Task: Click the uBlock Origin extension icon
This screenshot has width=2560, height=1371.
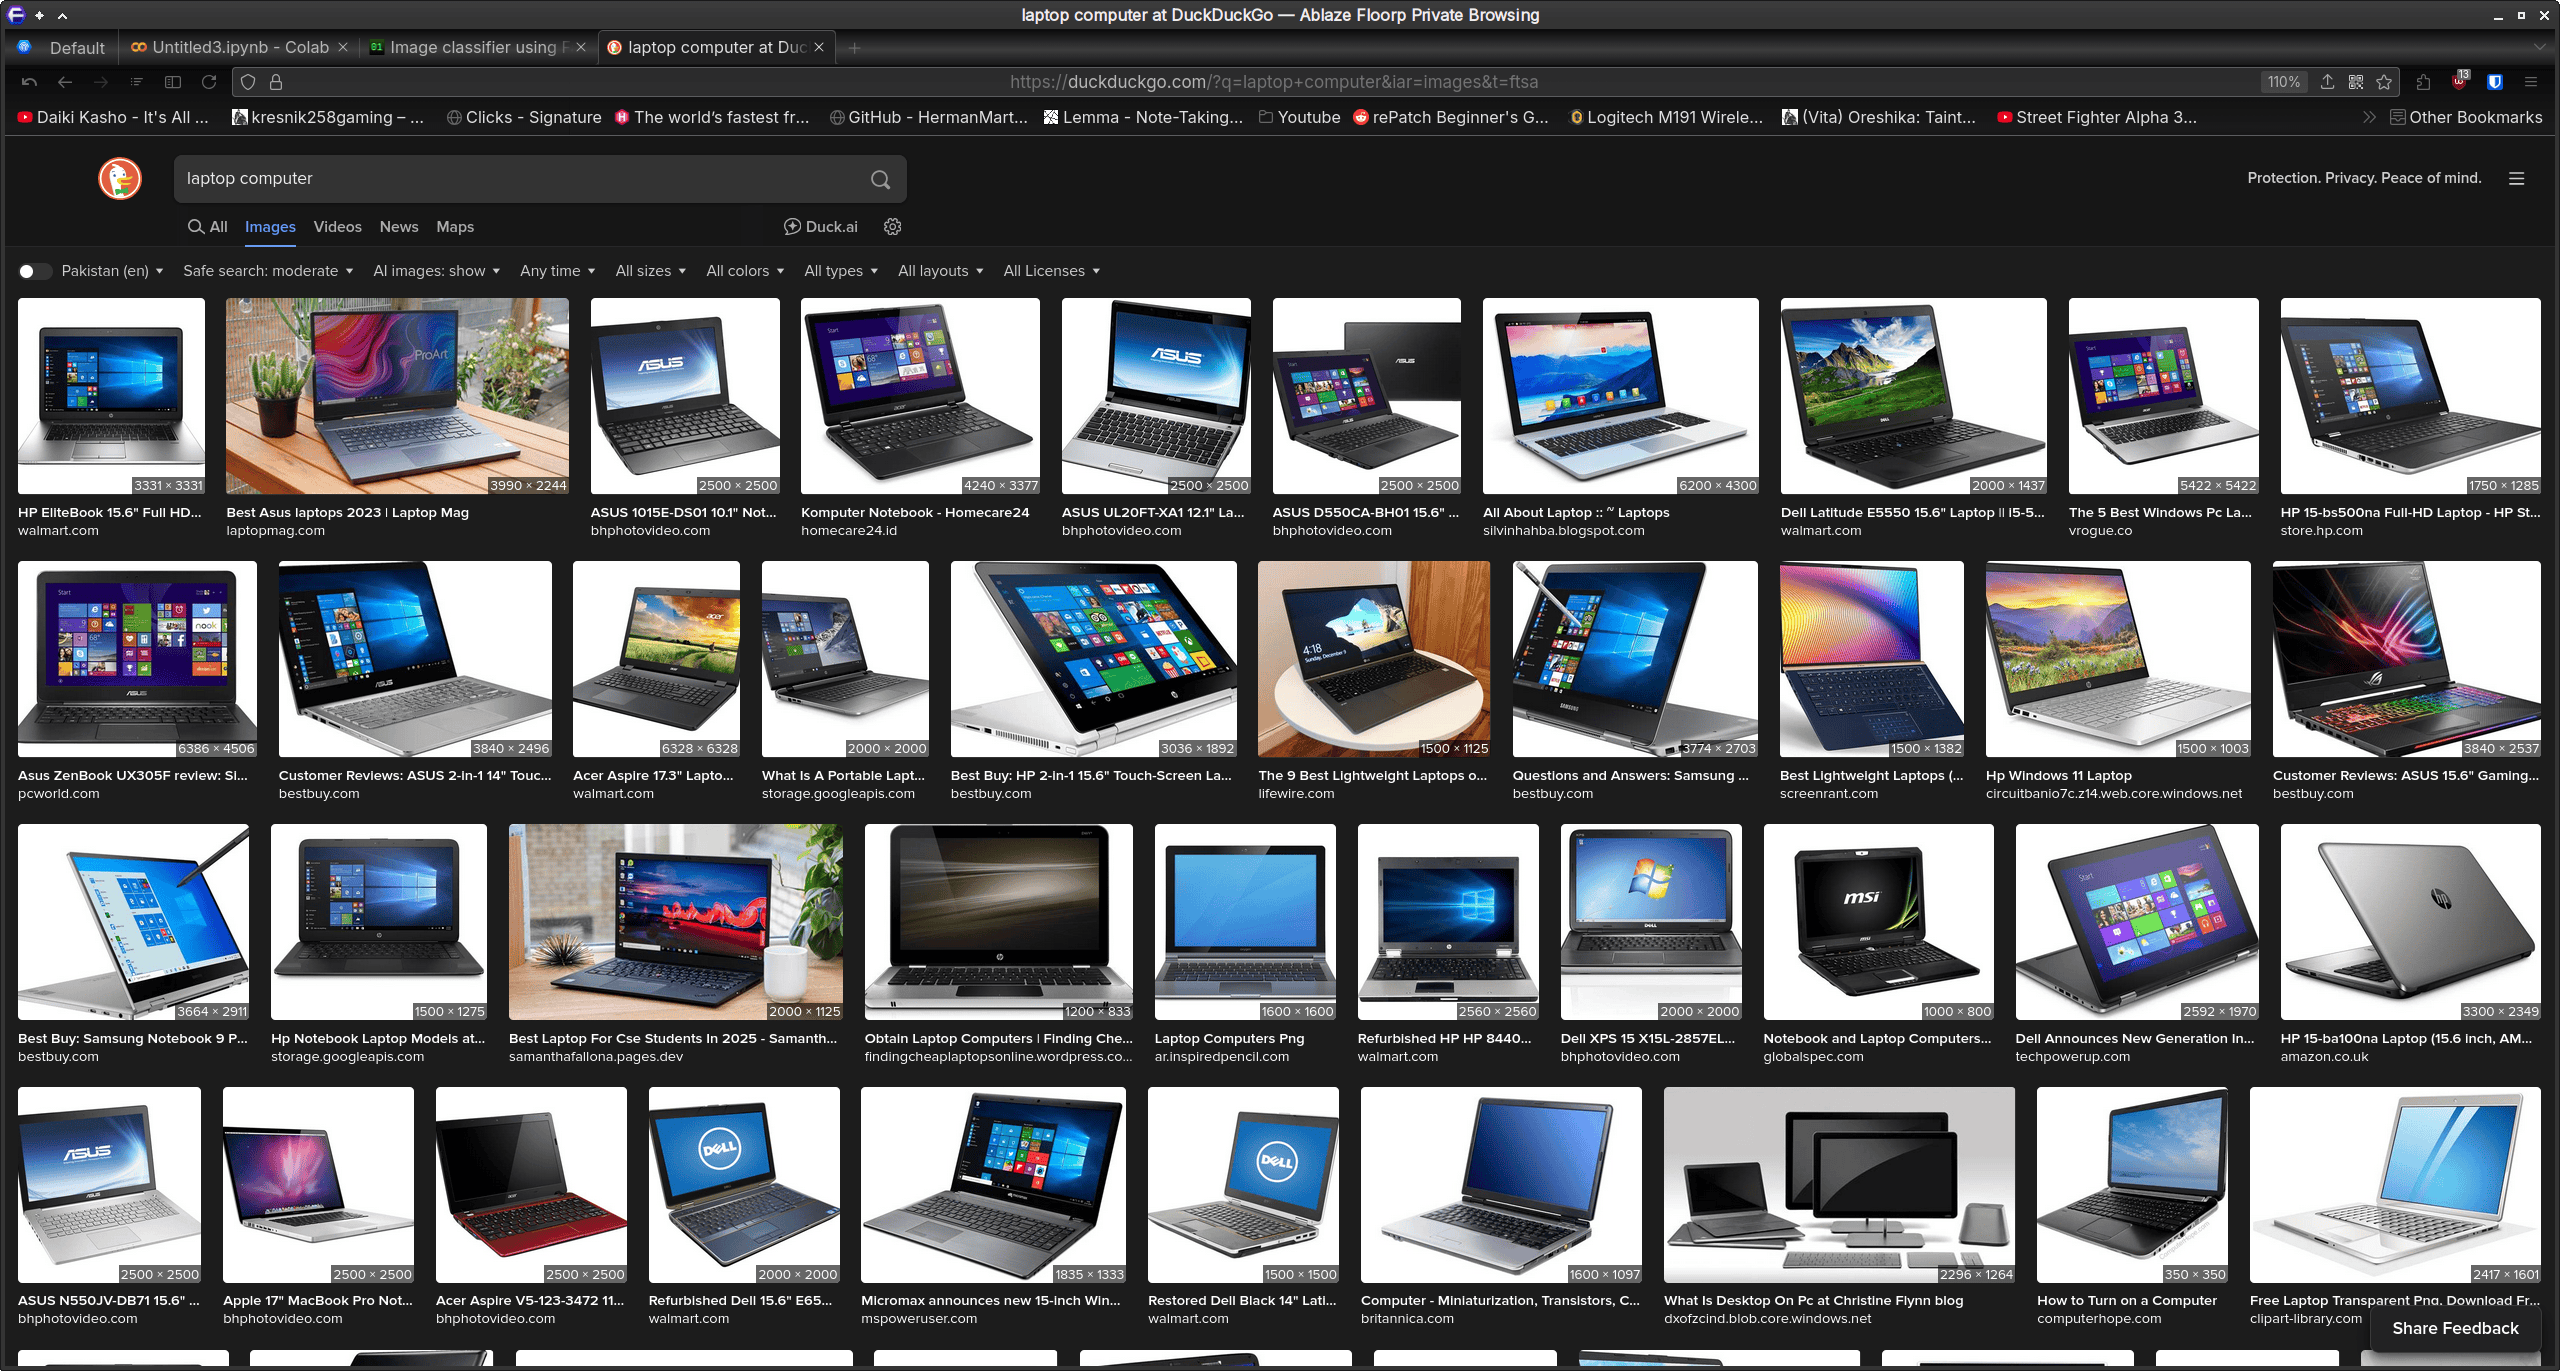Action: (x=2459, y=82)
